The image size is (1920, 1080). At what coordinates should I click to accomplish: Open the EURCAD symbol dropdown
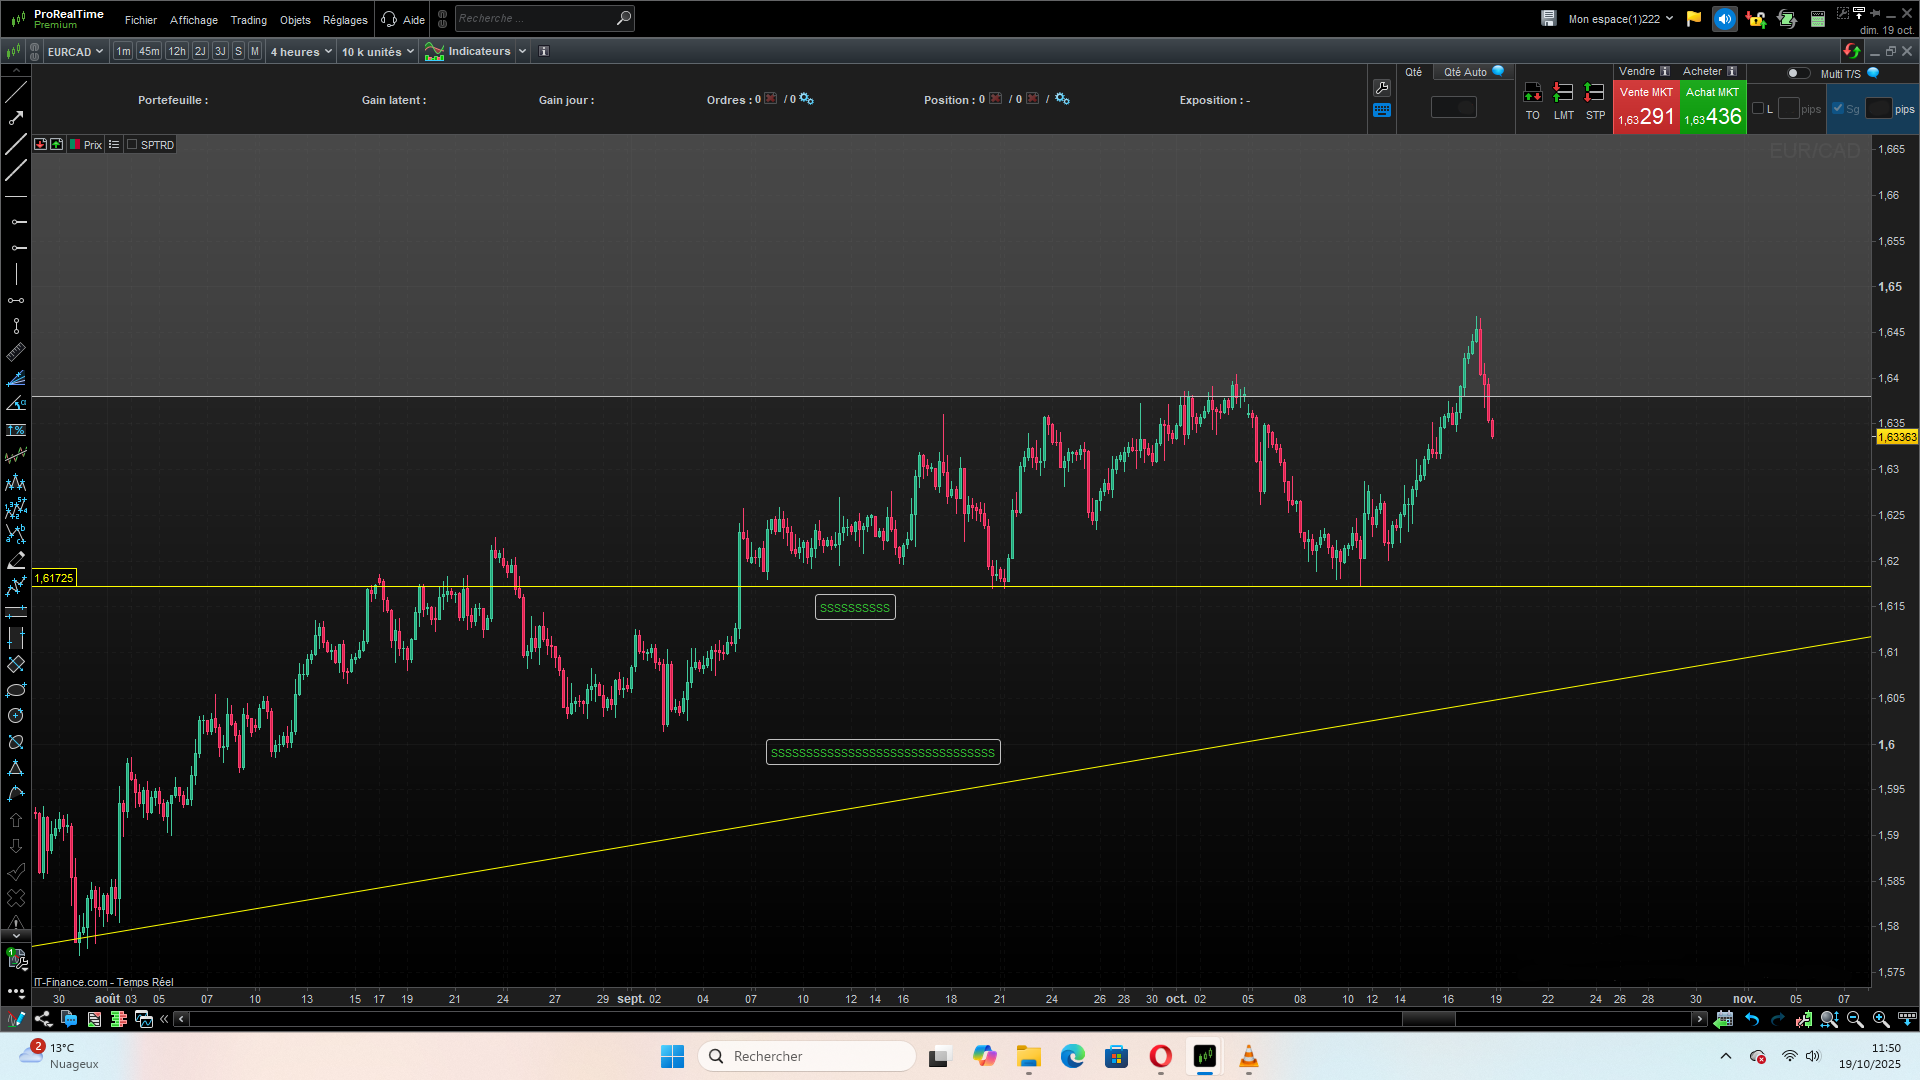point(75,52)
